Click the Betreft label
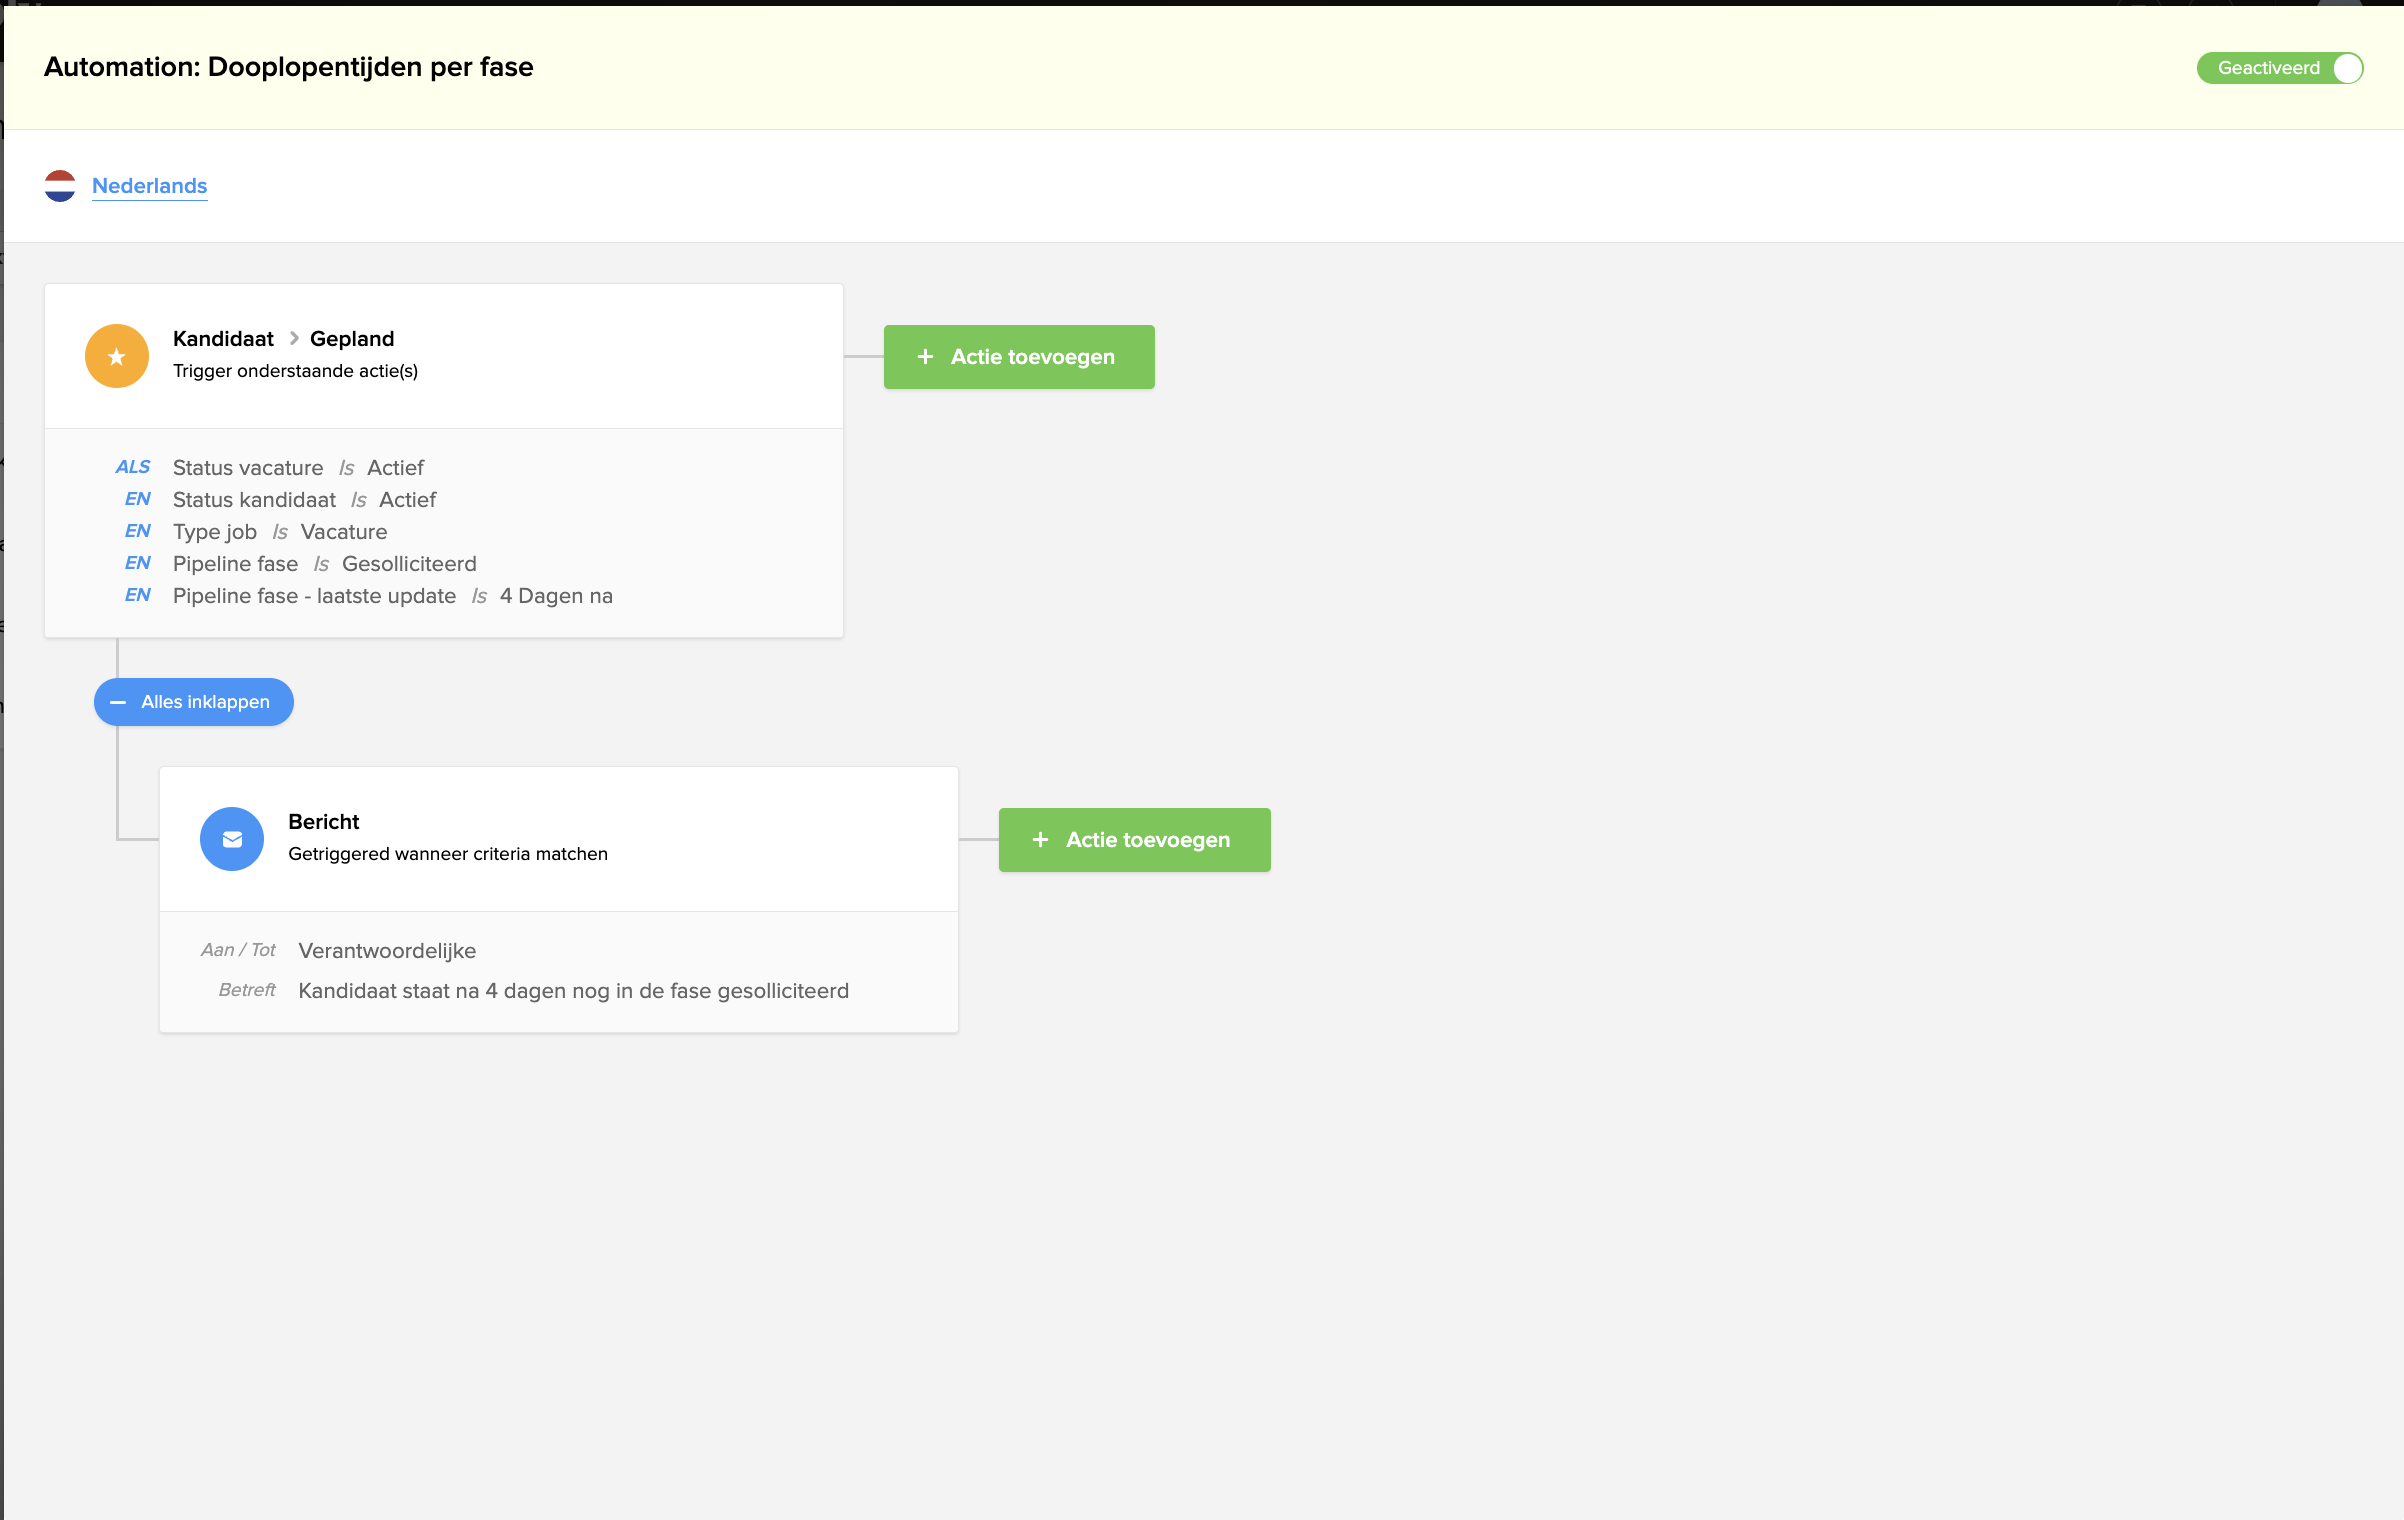The image size is (2404, 1520). pyautogui.click(x=247, y=990)
